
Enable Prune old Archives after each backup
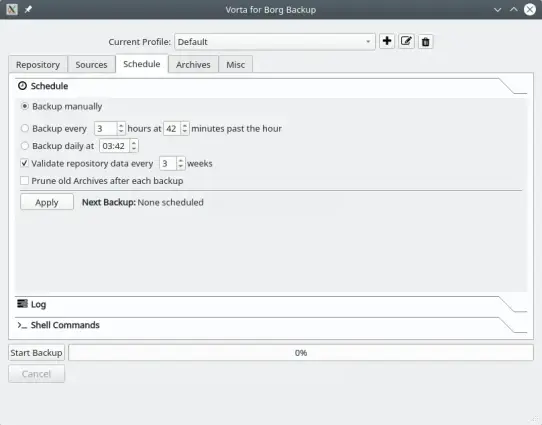coord(24,181)
